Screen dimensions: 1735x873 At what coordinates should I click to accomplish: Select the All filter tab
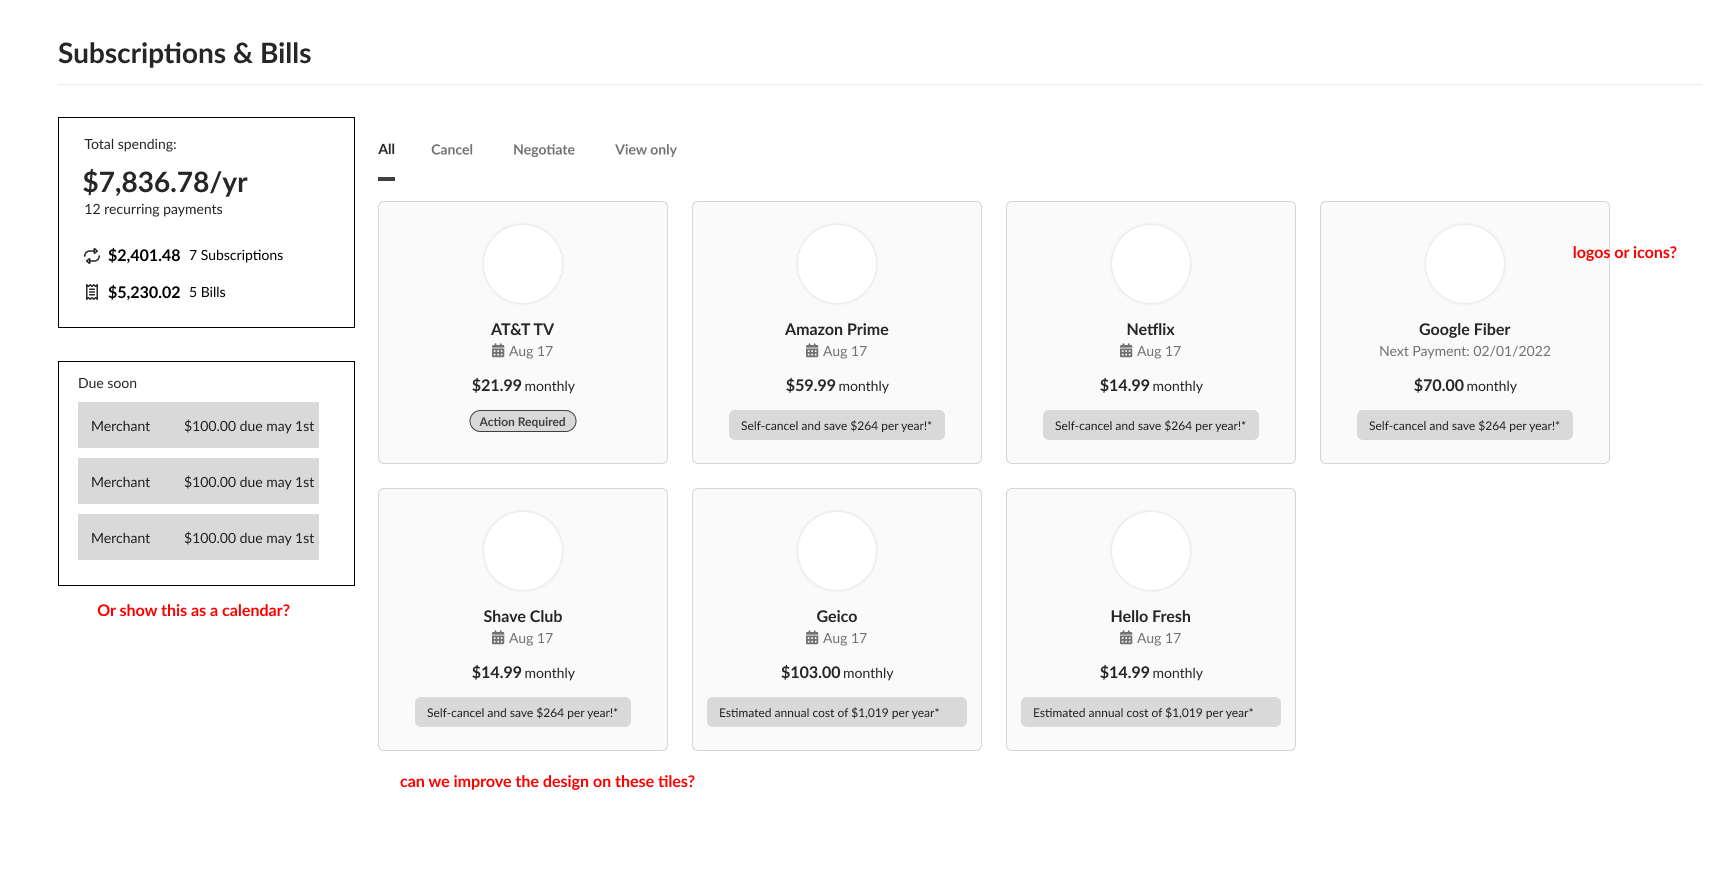click(x=386, y=149)
